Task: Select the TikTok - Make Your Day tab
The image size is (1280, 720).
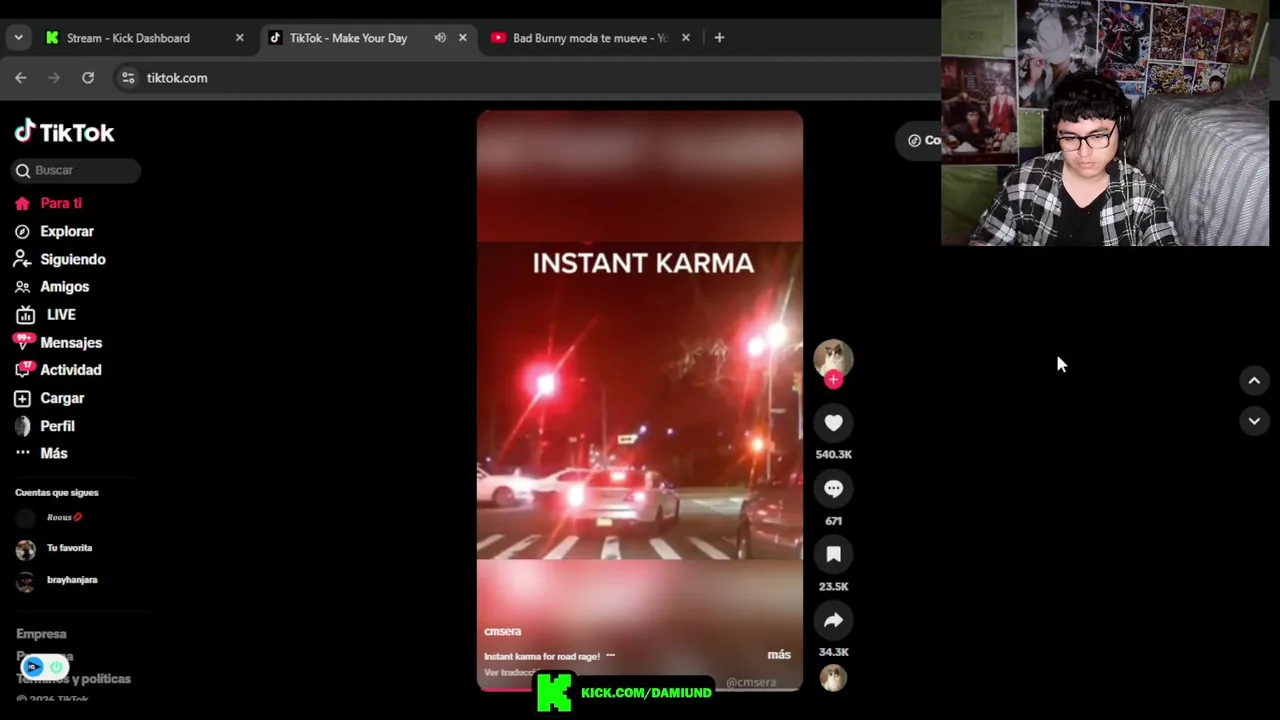Action: (348, 38)
